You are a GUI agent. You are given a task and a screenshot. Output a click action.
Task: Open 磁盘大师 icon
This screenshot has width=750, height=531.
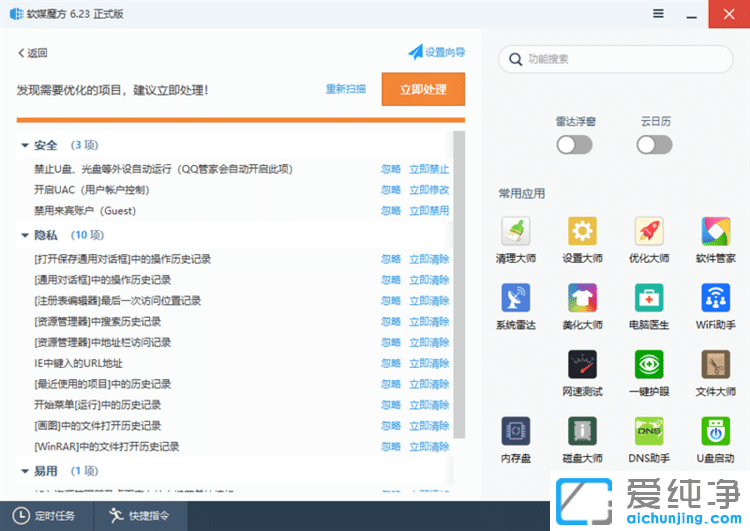pos(582,431)
